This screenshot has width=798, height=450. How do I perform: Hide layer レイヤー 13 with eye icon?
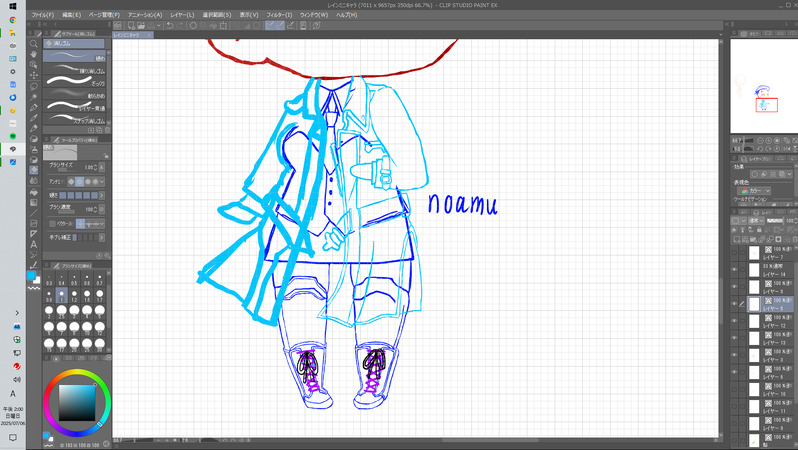(x=734, y=338)
